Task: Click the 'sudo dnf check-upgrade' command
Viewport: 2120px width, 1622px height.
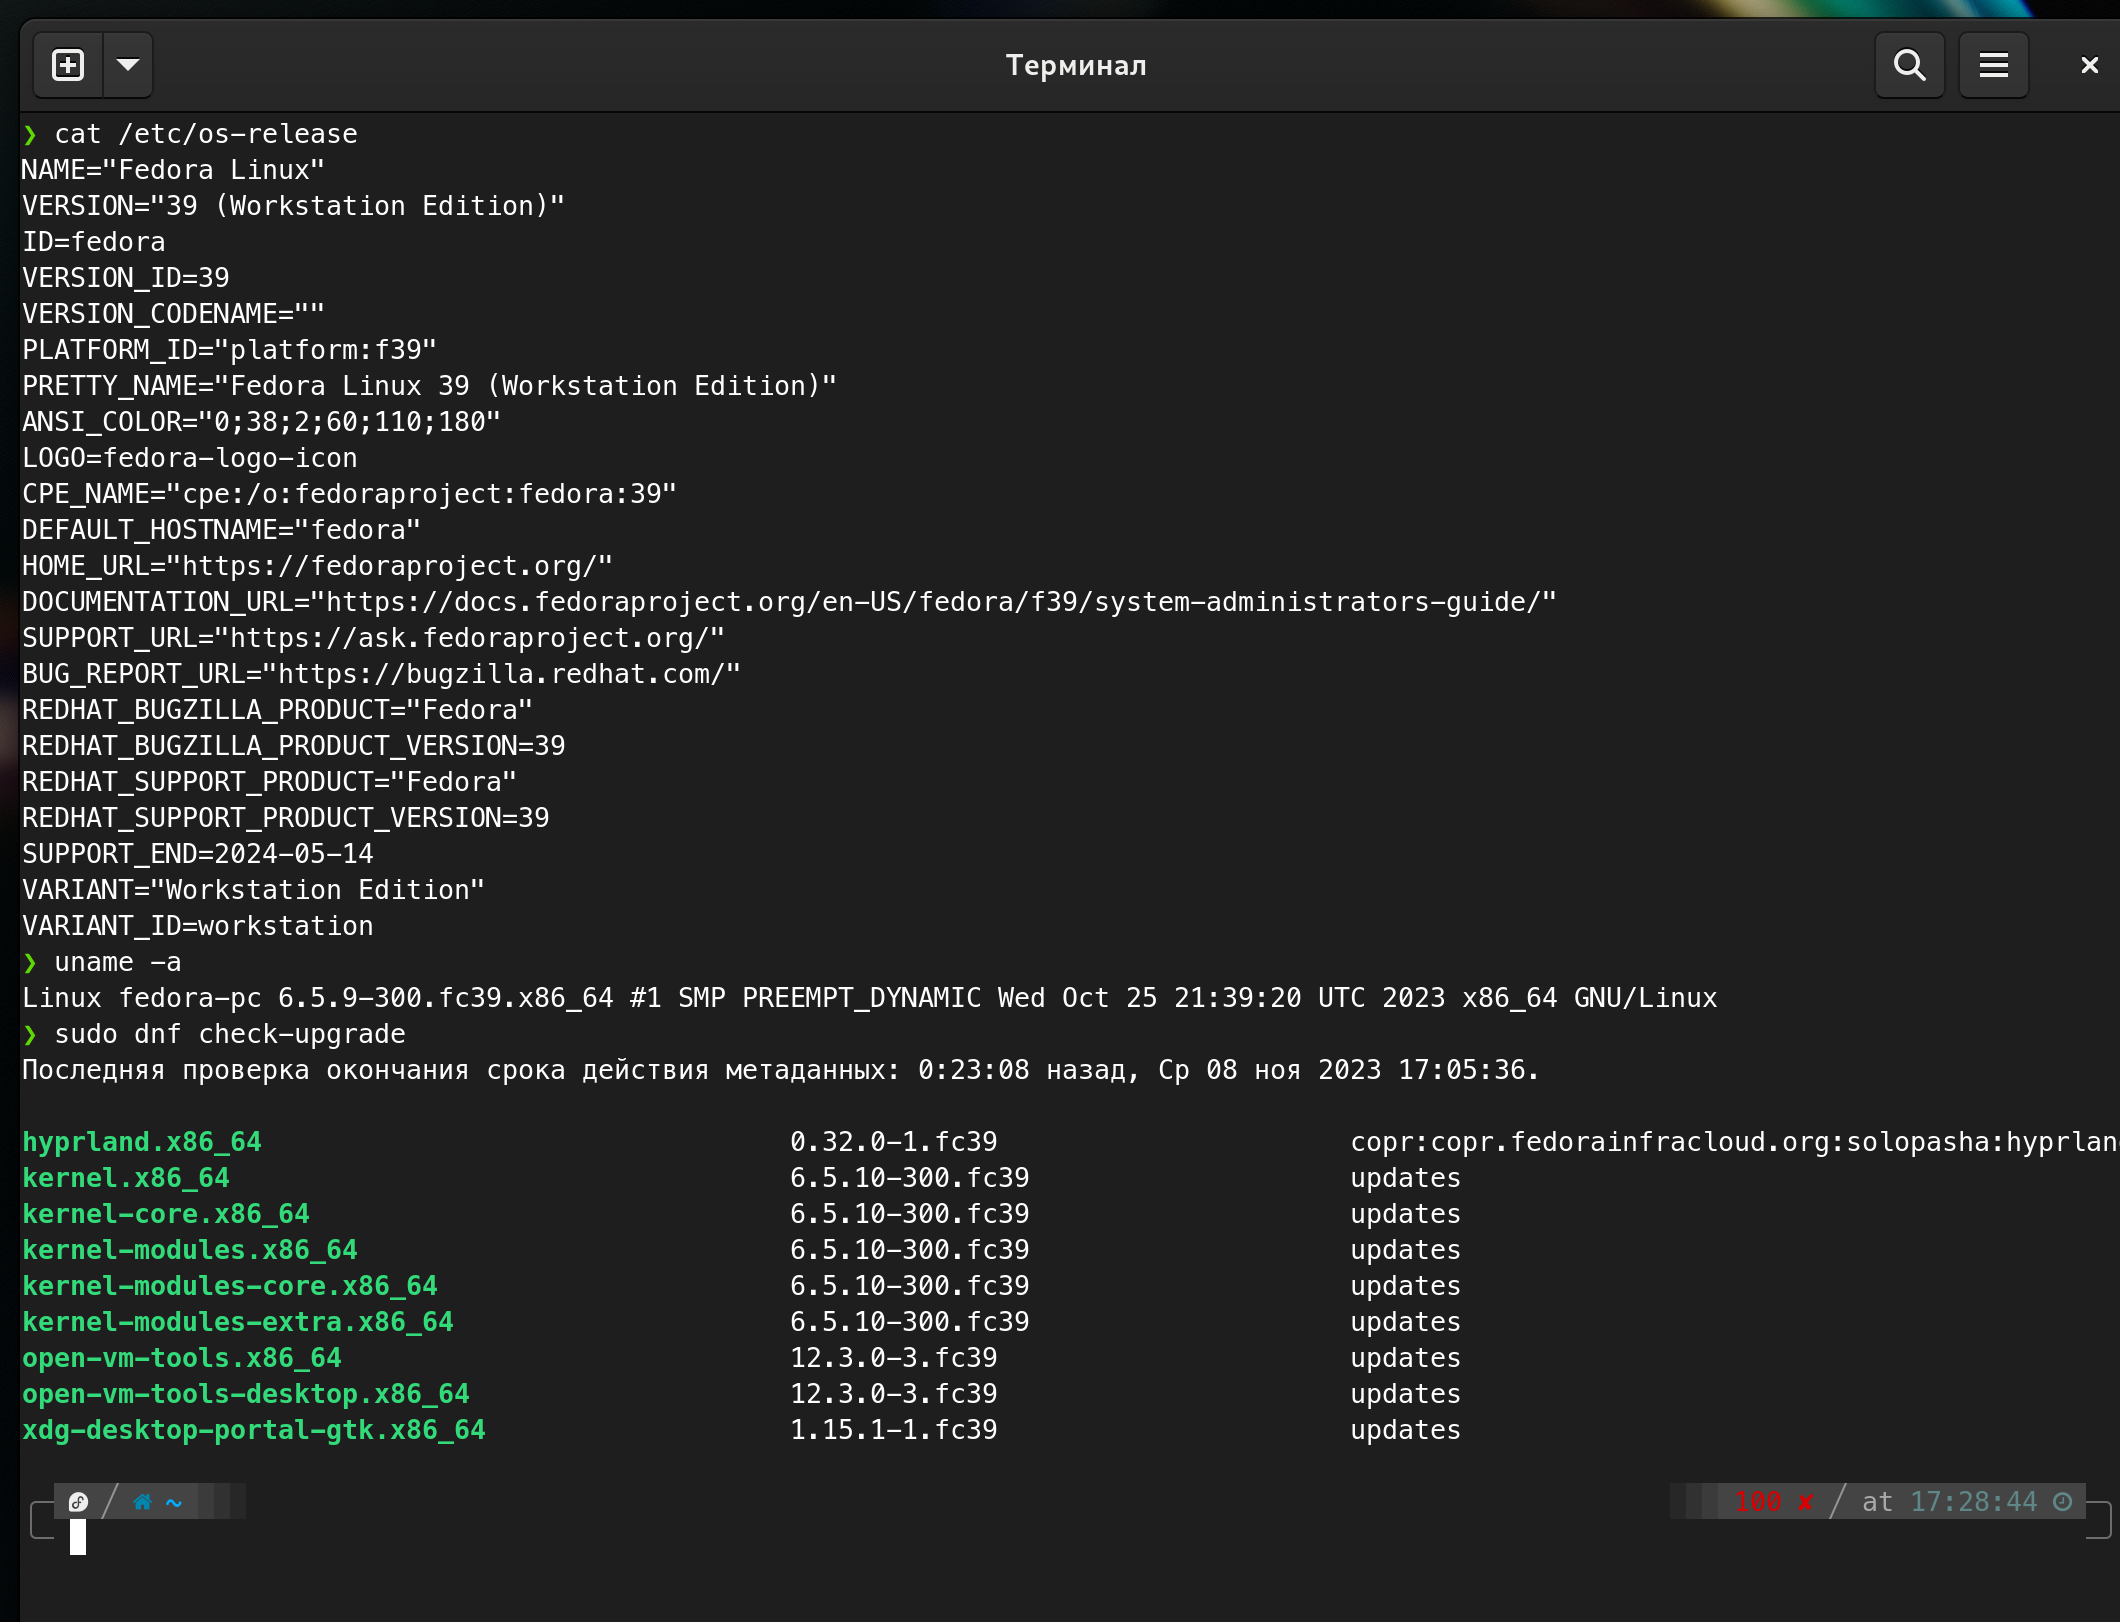Action: (230, 1034)
